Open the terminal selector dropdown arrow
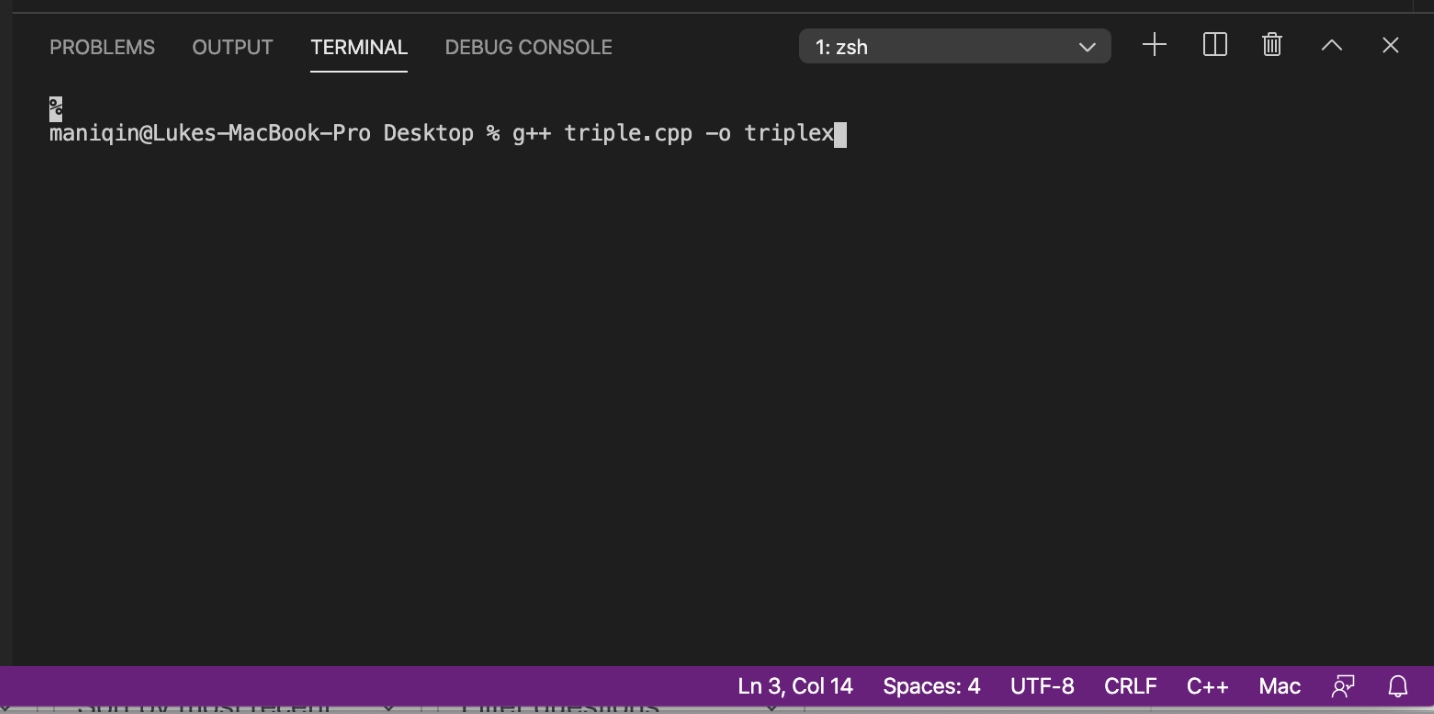The width and height of the screenshot is (1434, 714). (x=1087, y=46)
